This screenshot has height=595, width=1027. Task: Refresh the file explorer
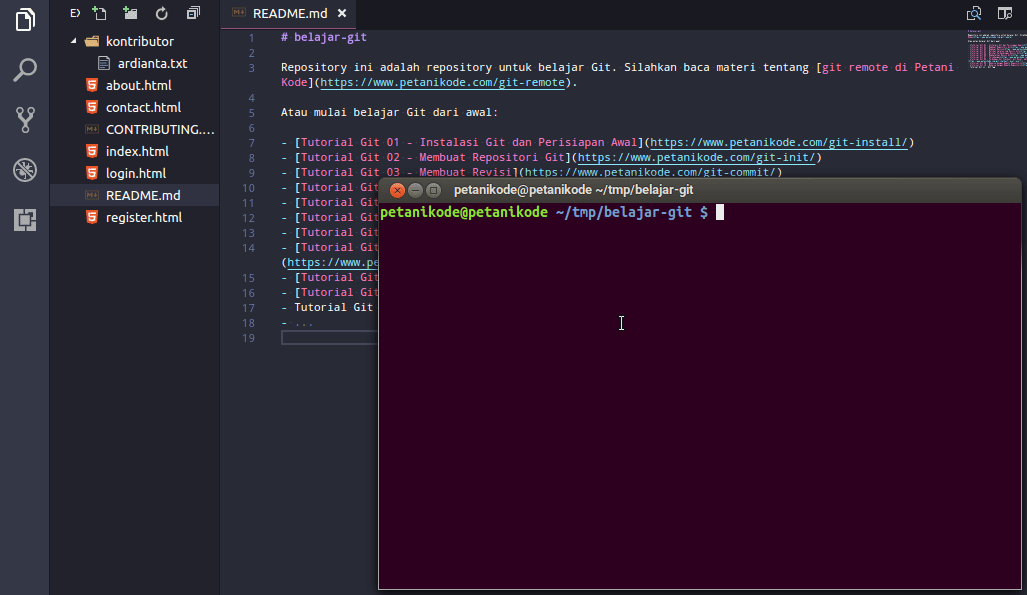click(161, 13)
